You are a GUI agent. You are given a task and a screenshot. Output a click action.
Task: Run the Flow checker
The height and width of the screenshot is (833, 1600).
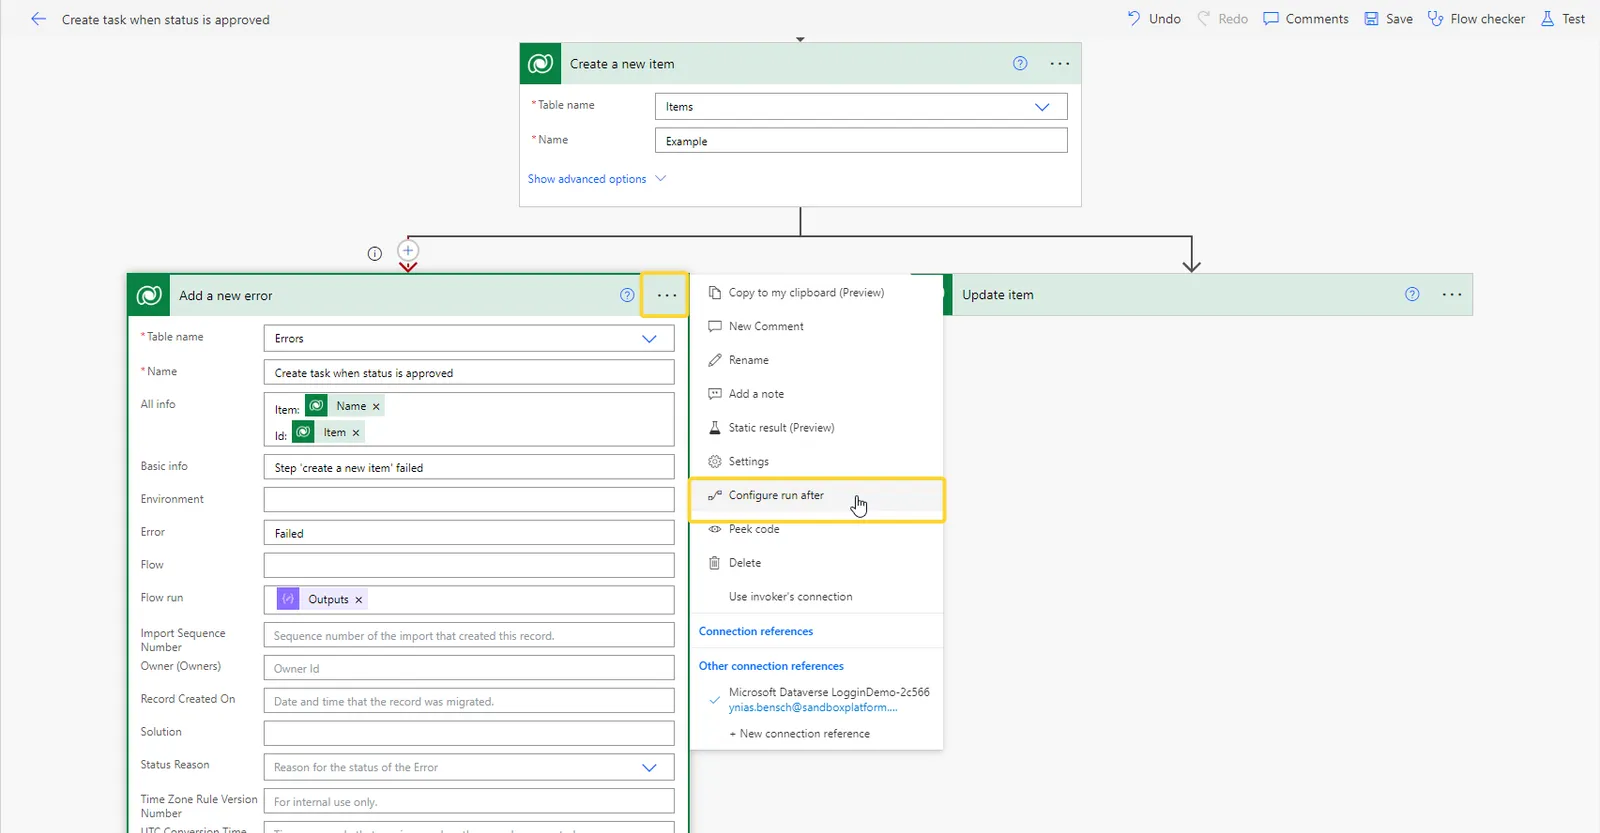click(1476, 19)
